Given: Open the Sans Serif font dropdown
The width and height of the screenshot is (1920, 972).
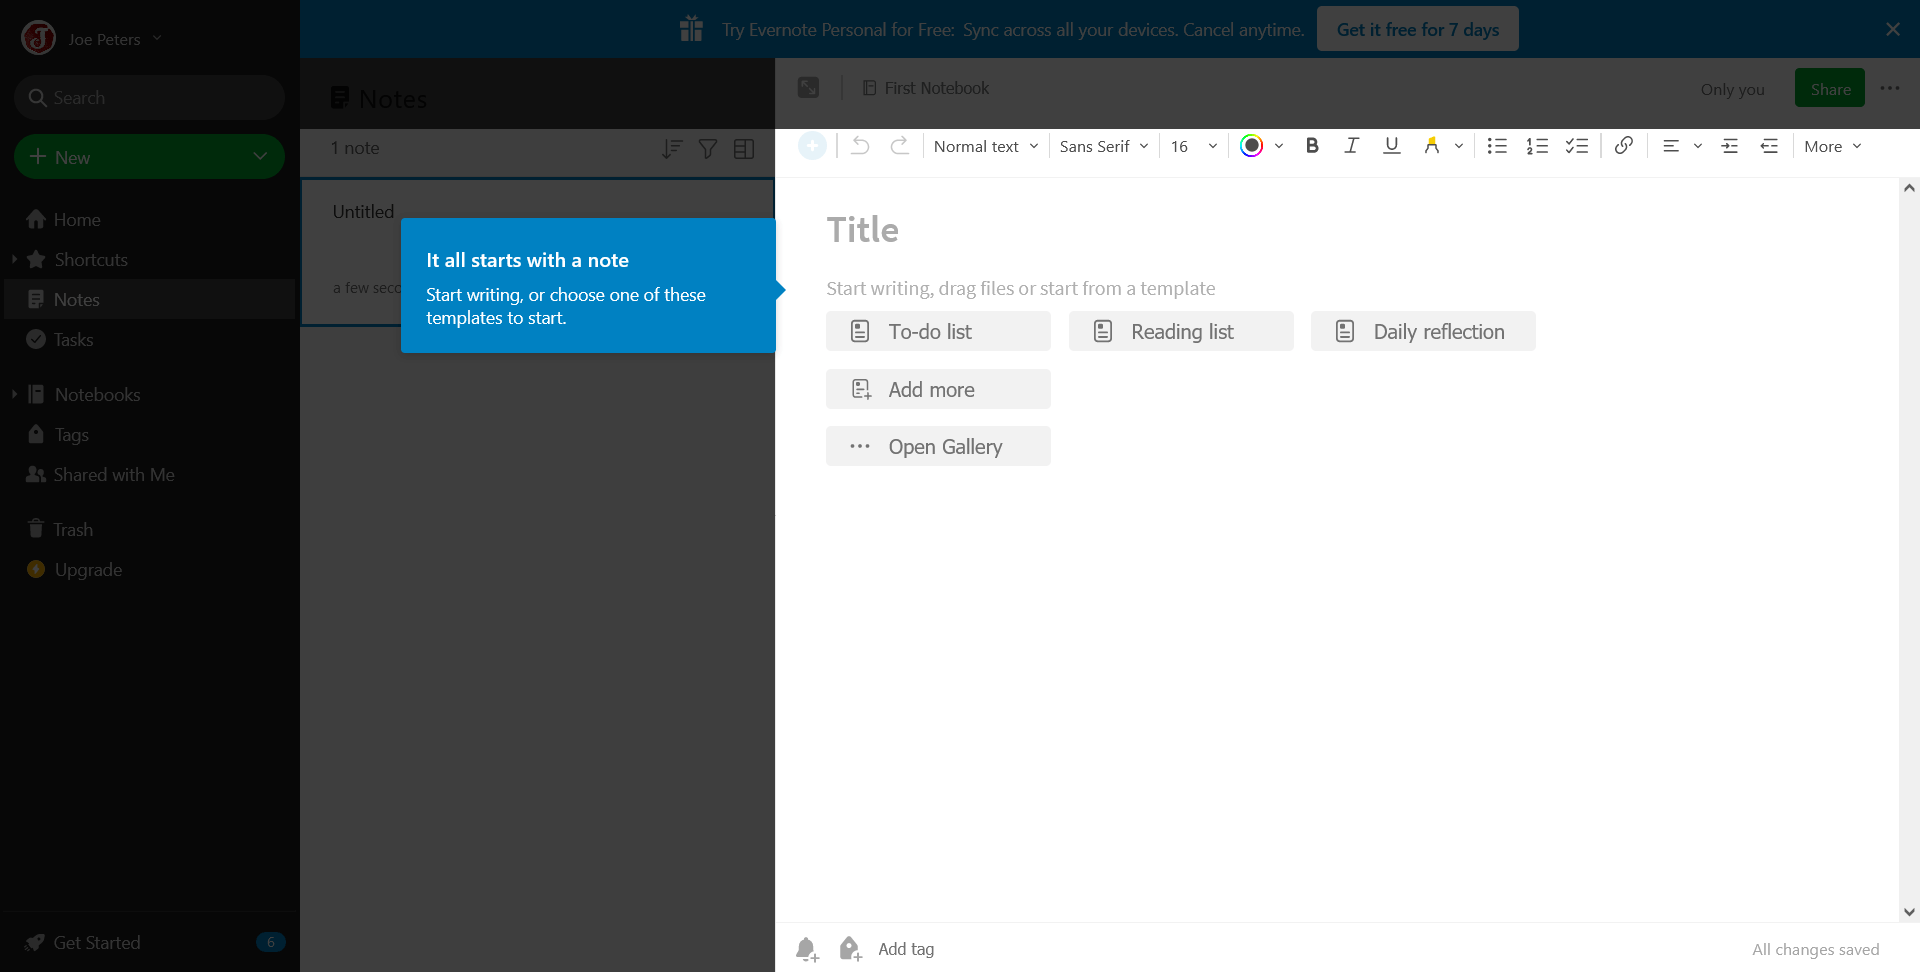Looking at the screenshot, I should [1103, 146].
